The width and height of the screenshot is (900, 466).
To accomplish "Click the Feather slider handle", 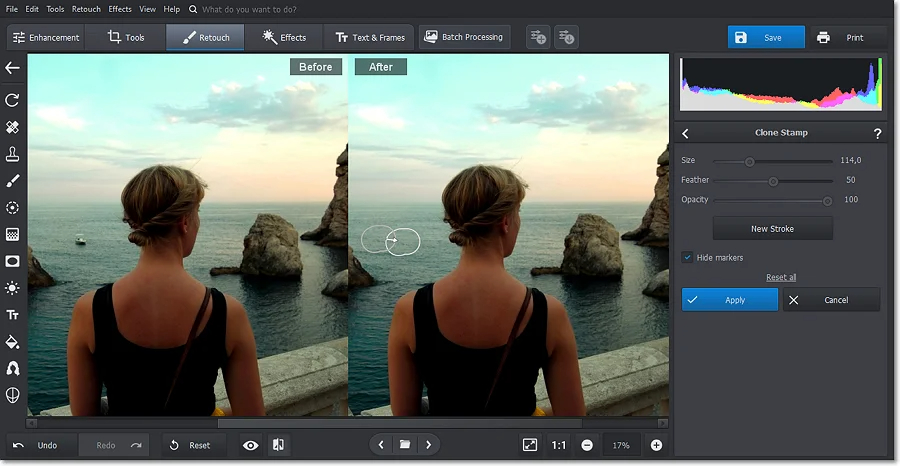I will click(773, 181).
